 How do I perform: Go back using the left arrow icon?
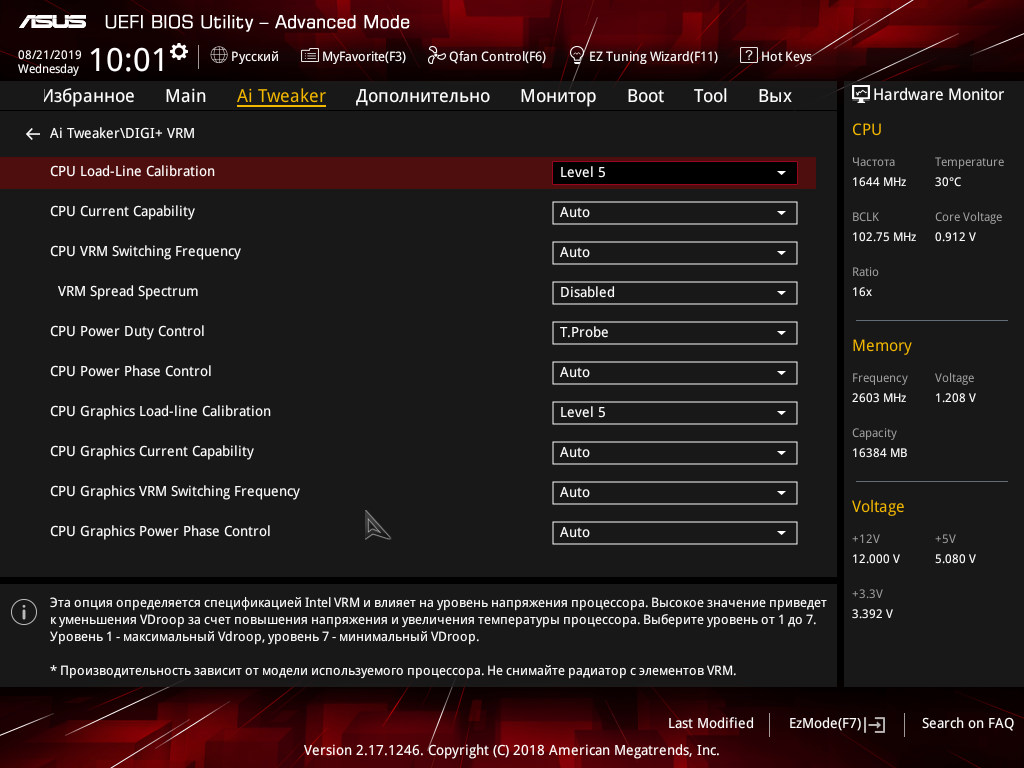pos(33,134)
